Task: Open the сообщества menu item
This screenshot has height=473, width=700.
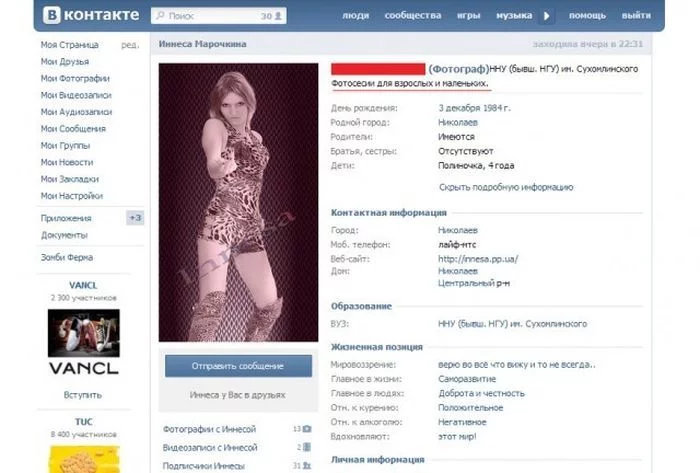Action: point(413,16)
